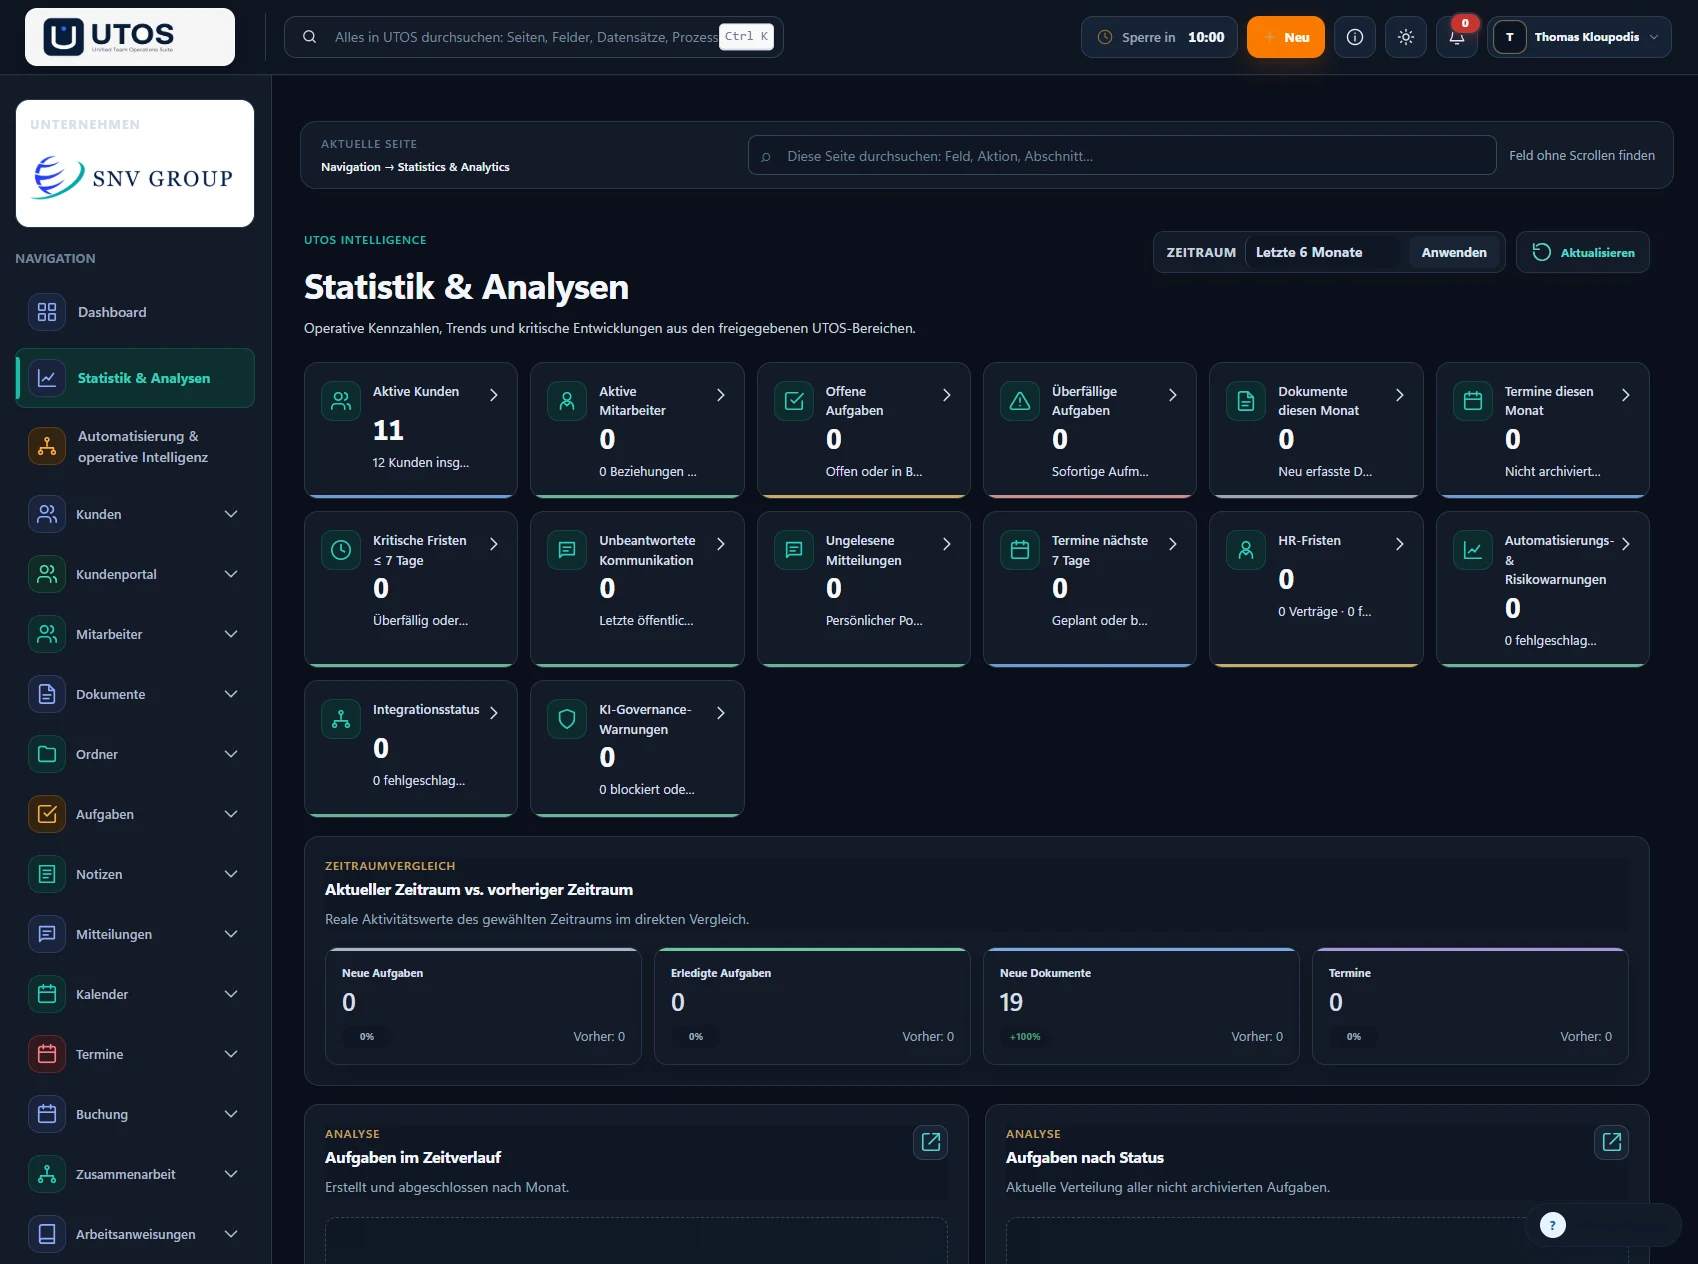The height and width of the screenshot is (1264, 1698).
Task: Click the Zusammenarbeit sidebar icon
Action: click(47, 1174)
